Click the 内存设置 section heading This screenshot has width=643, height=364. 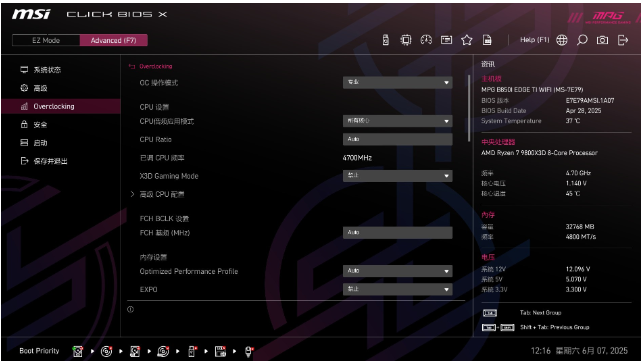coord(153,257)
